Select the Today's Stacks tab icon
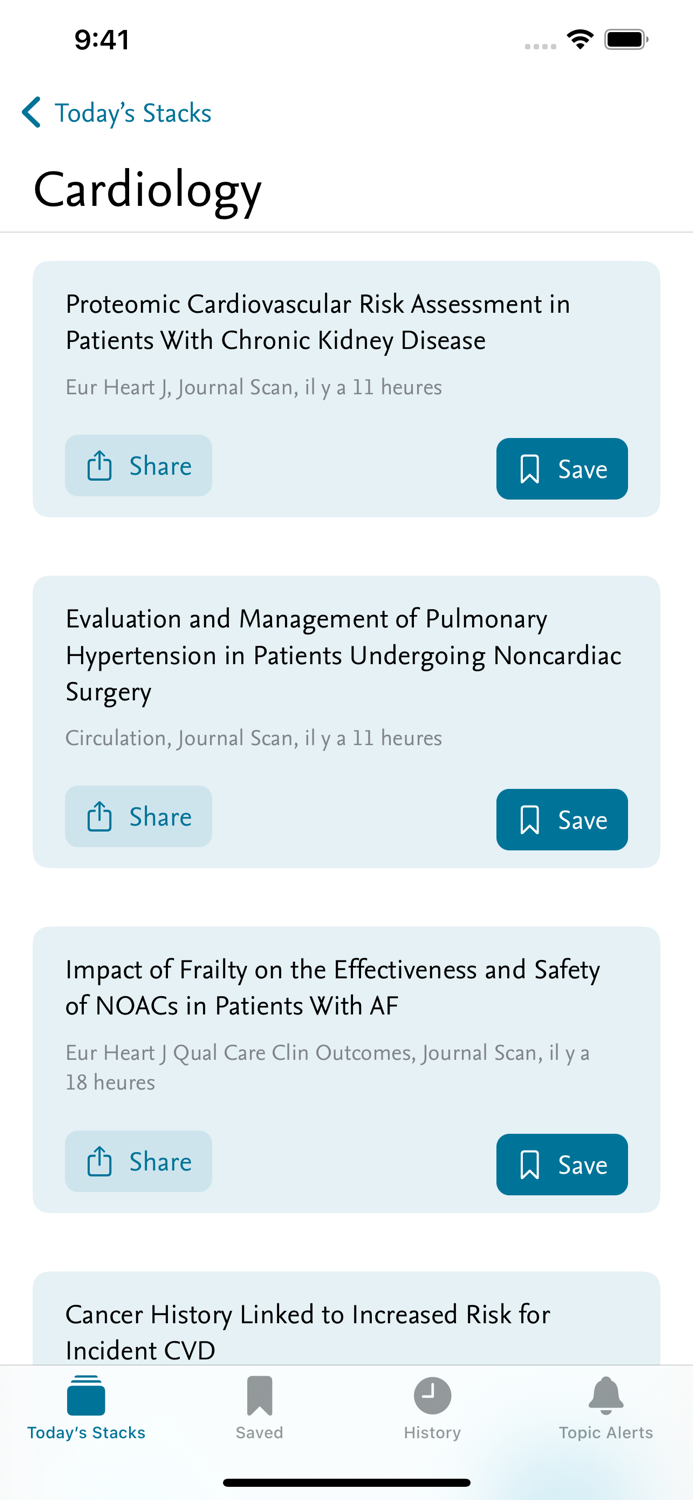Image resolution: width=693 pixels, height=1500 pixels. pos(86,1395)
